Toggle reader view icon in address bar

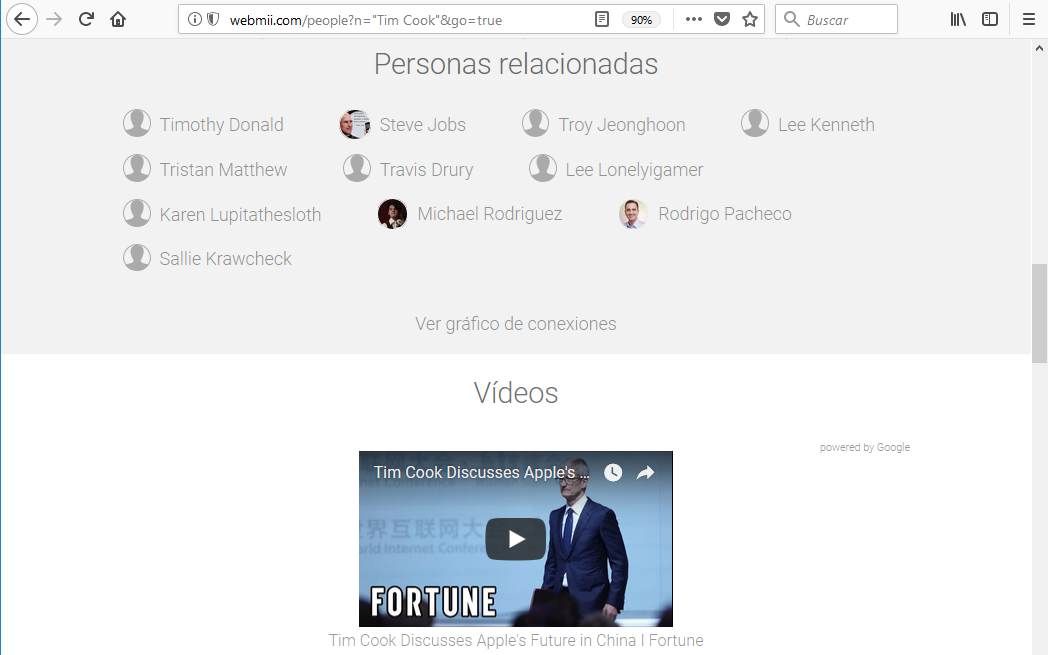(602, 19)
